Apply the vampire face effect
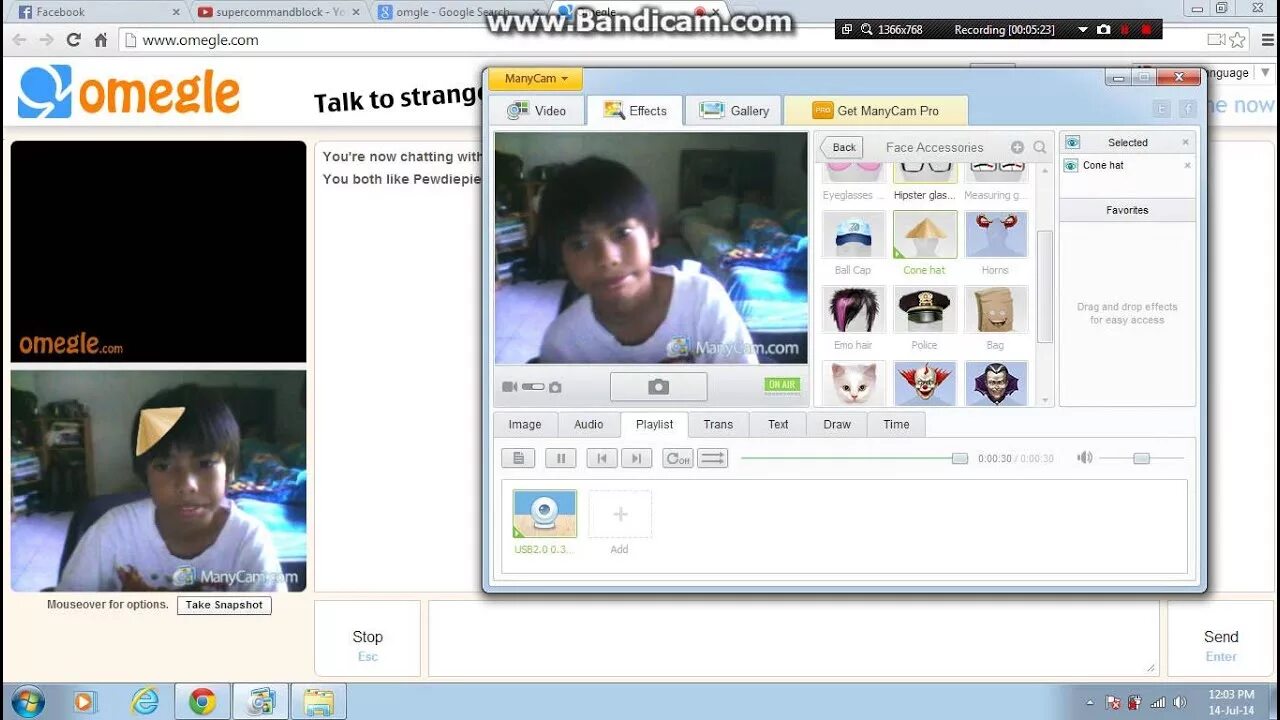Viewport: 1280px width, 720px height. pyautogui.click(x=996, y=383)
